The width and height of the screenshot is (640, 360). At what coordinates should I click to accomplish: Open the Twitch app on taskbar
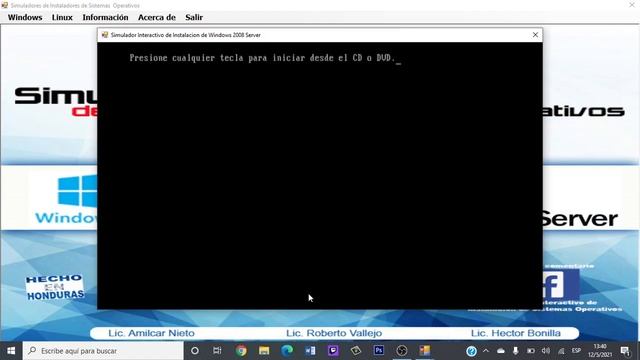pos(333,351)
